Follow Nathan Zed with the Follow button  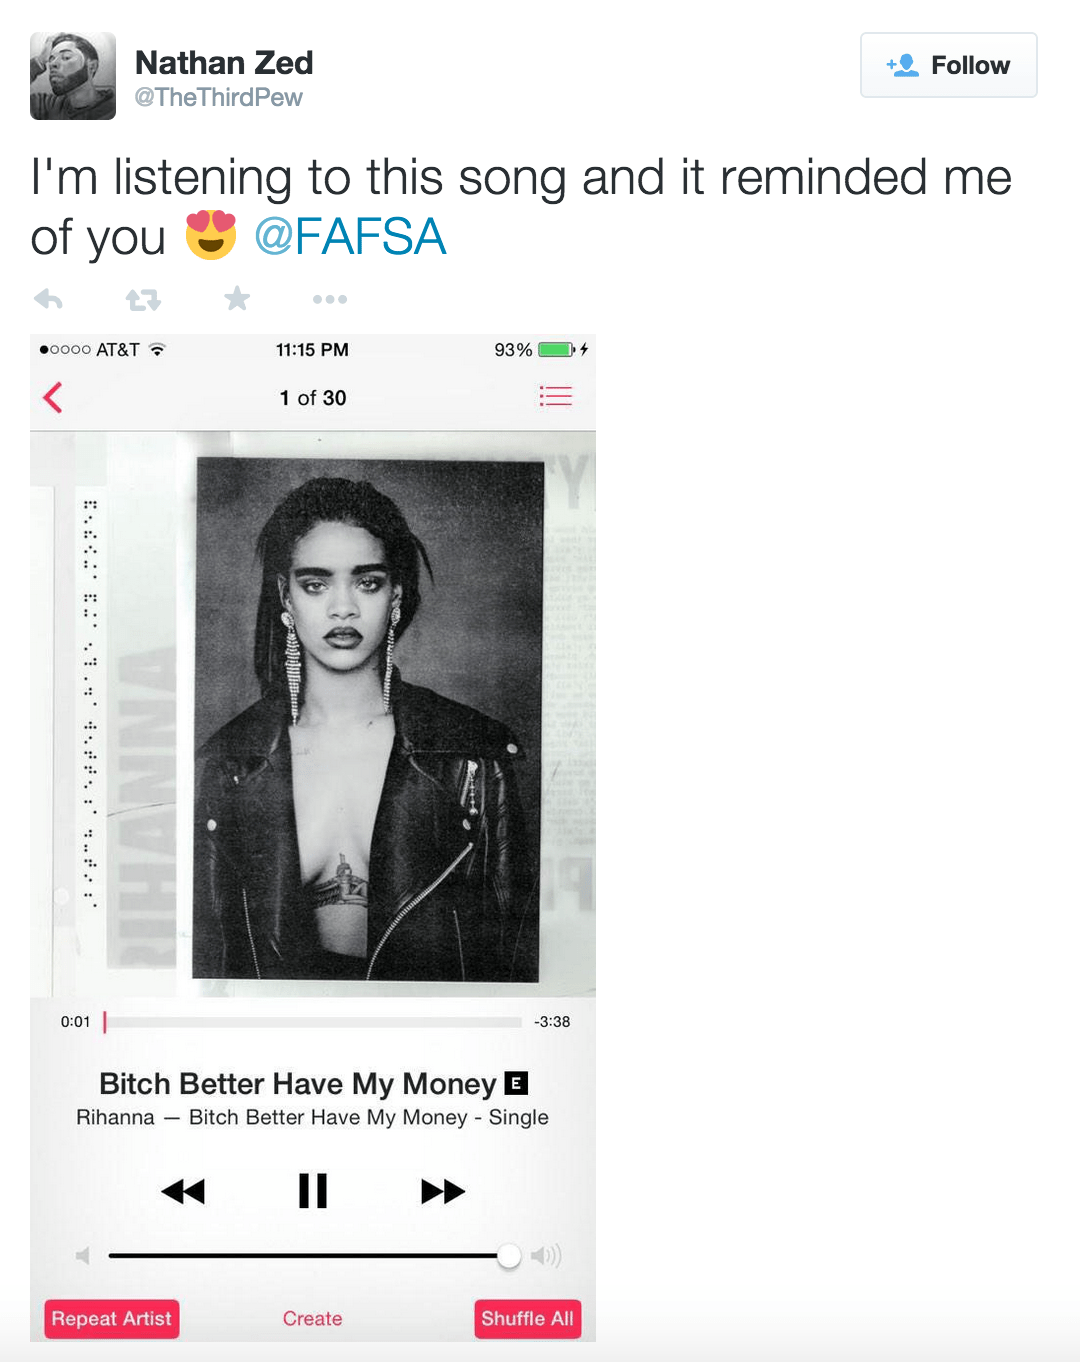tap(948, 65)
